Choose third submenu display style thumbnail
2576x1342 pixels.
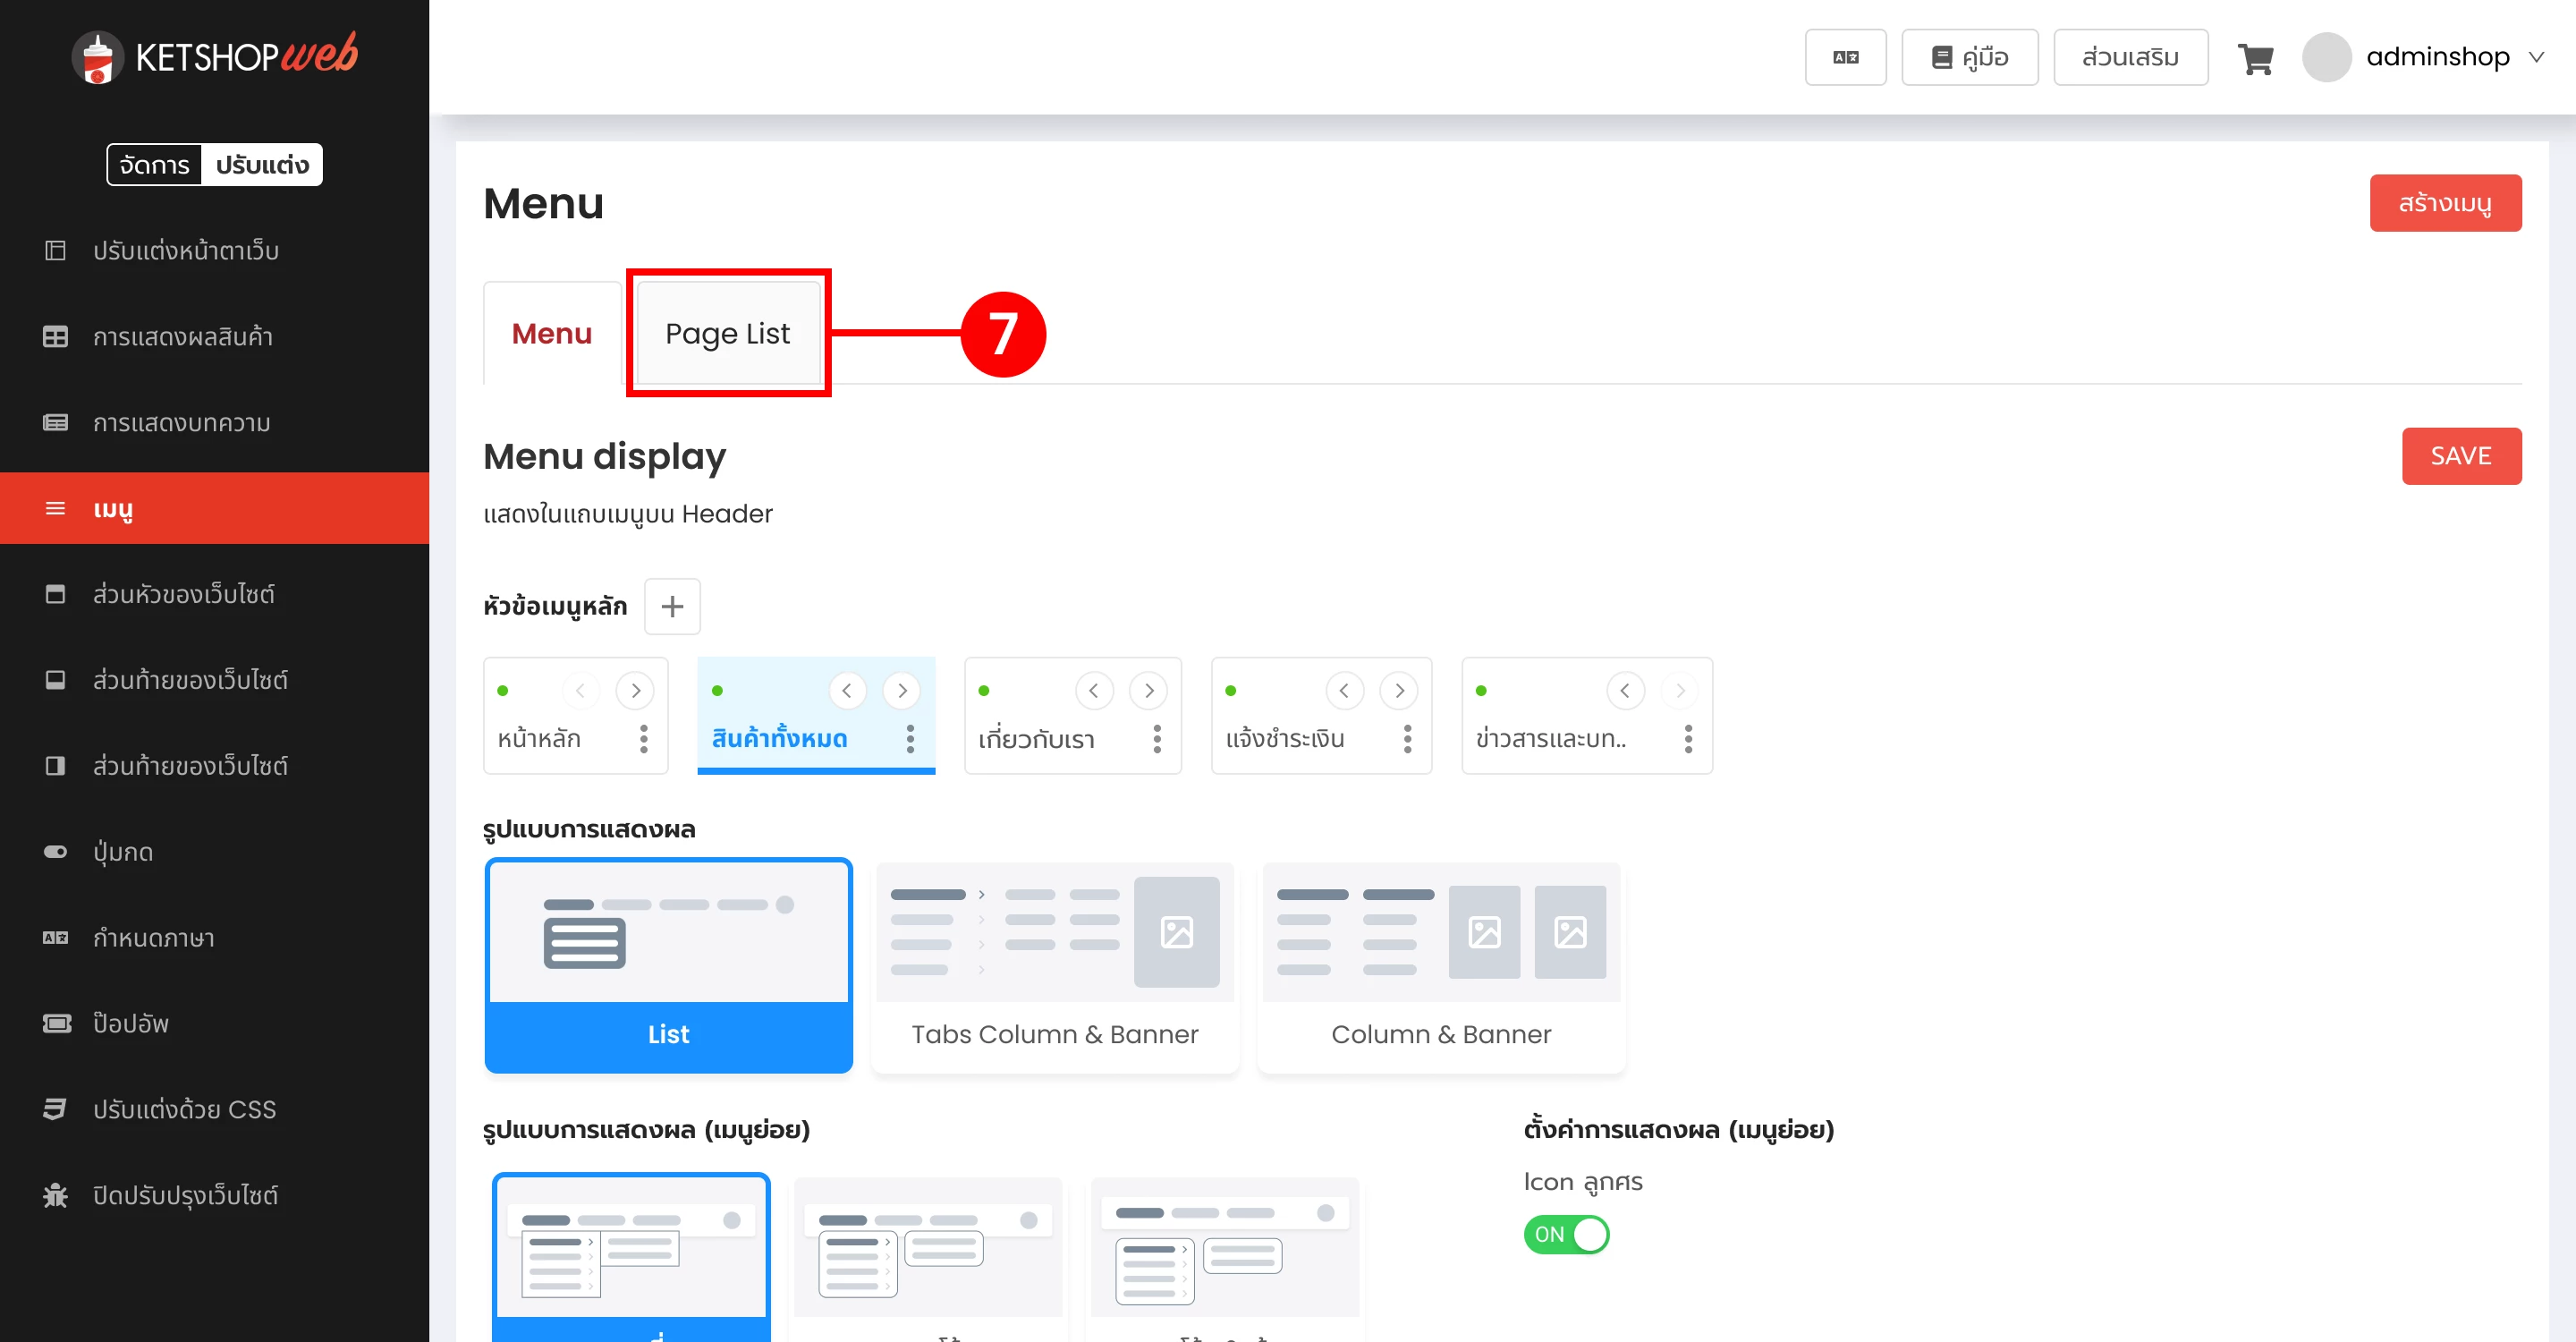point(1224,1257)
